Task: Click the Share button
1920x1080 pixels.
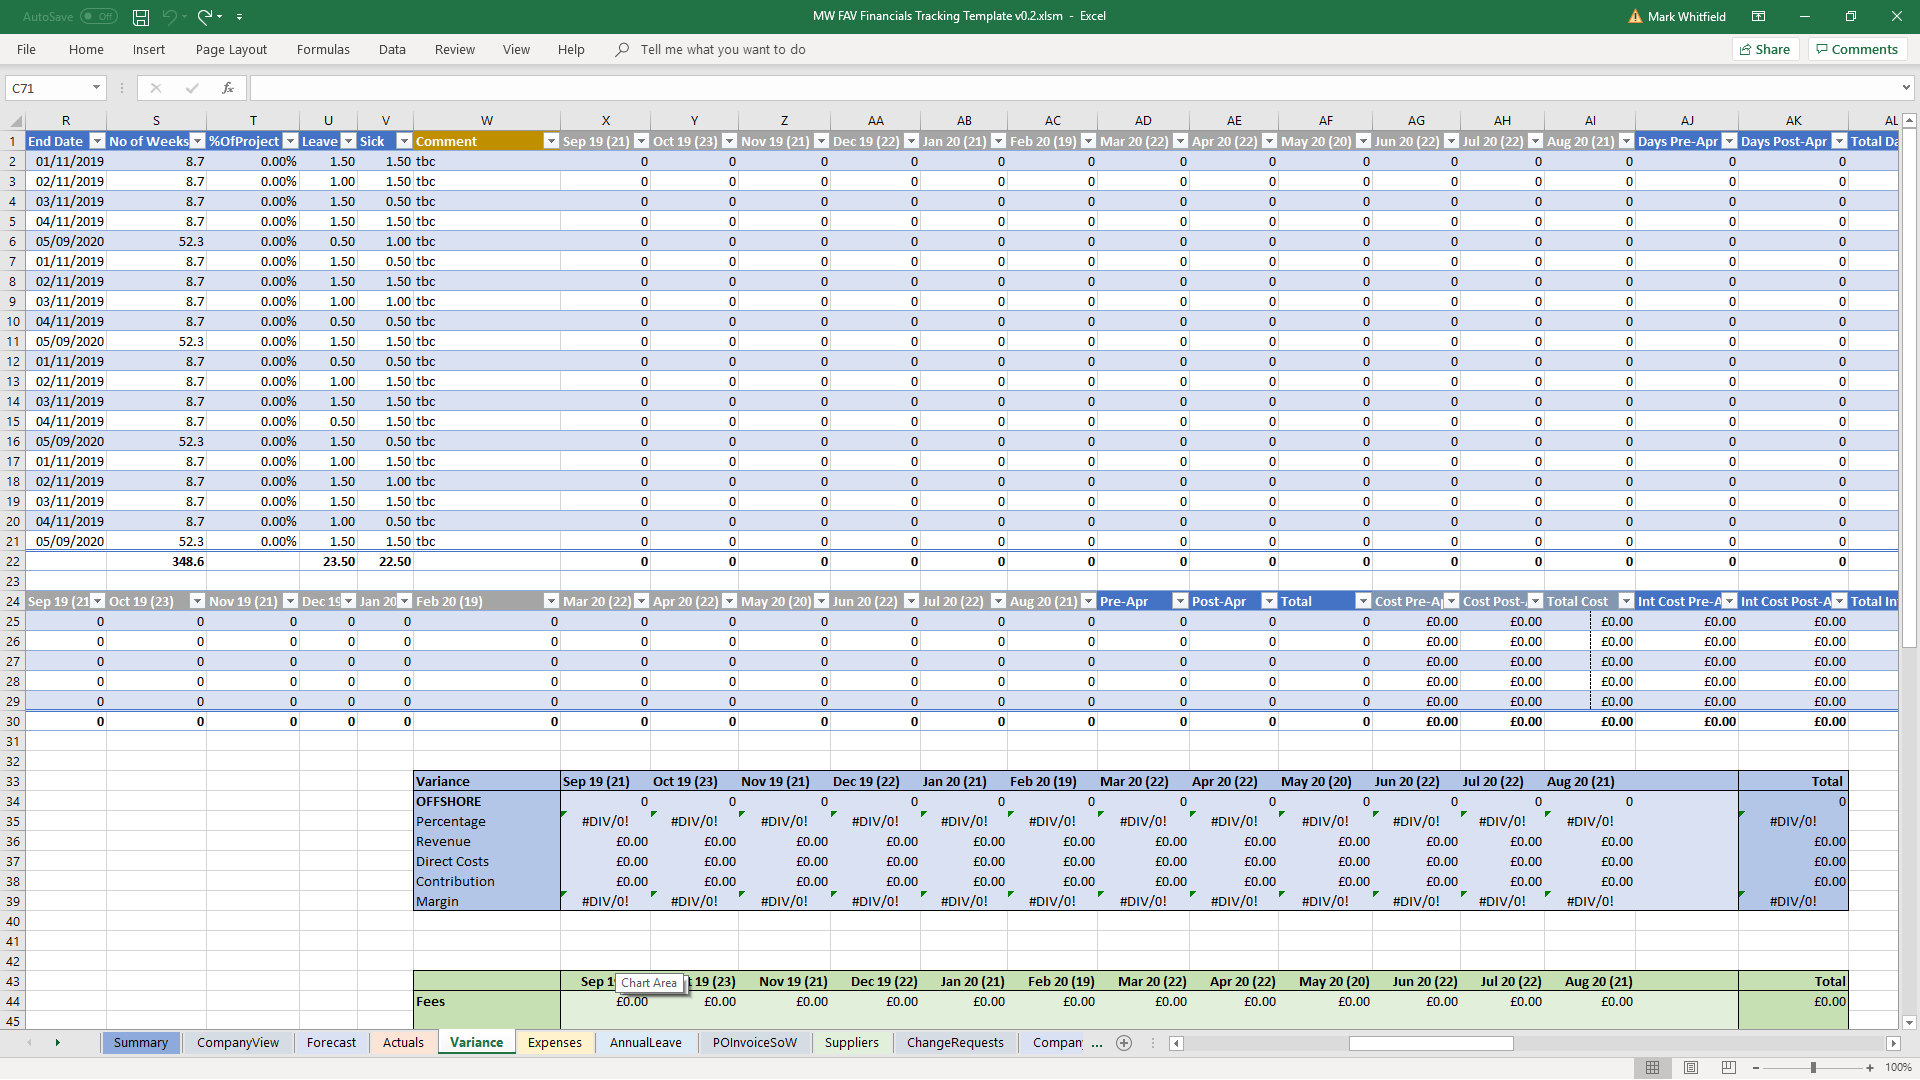Action: (1765, 49)
